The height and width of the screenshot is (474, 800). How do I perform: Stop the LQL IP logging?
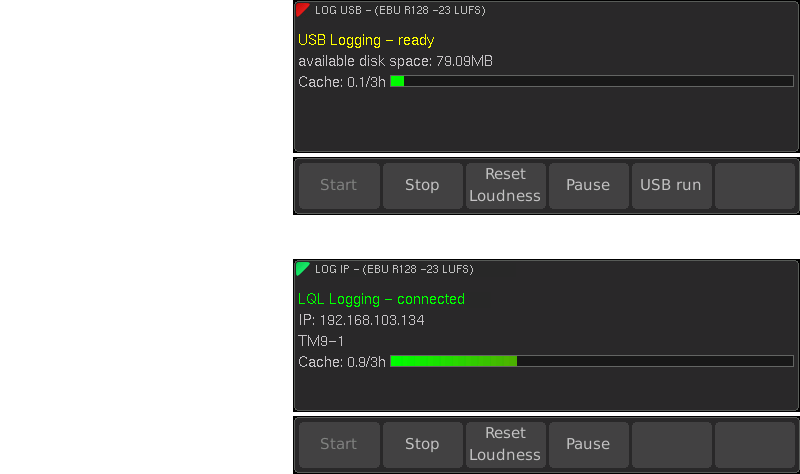coord(422,445)
